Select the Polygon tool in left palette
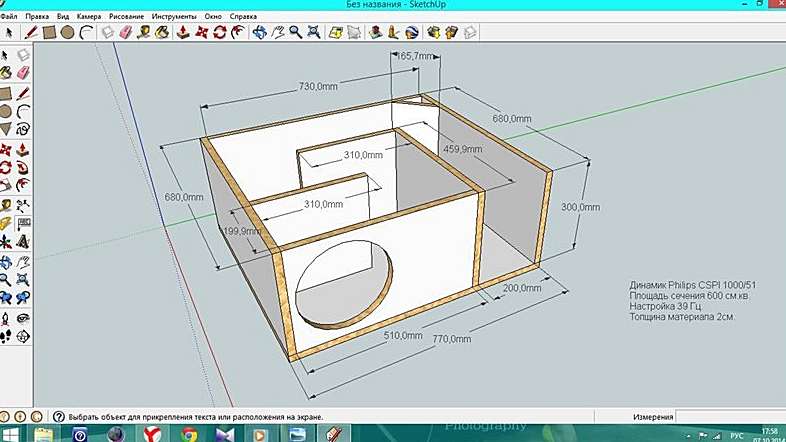The image size is (786, 442). pyautogui.click(x=6, y=129)
